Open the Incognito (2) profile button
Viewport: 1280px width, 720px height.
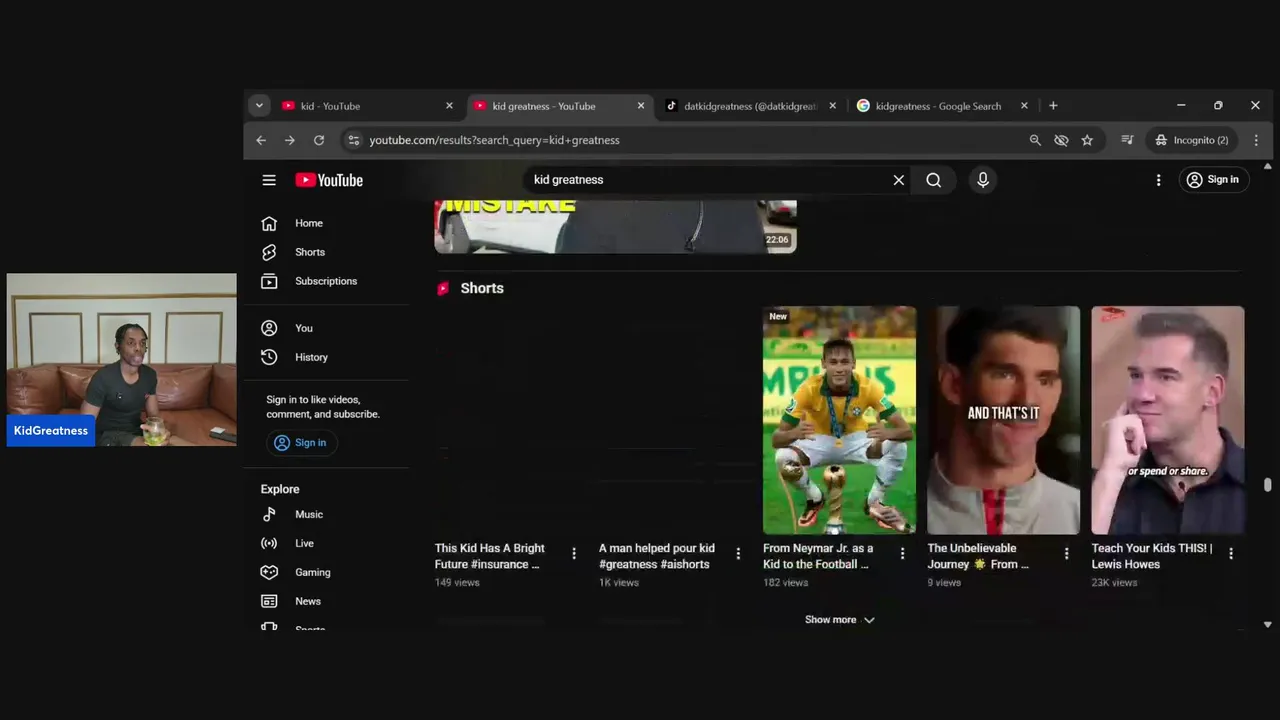[x=1192, y=141]
